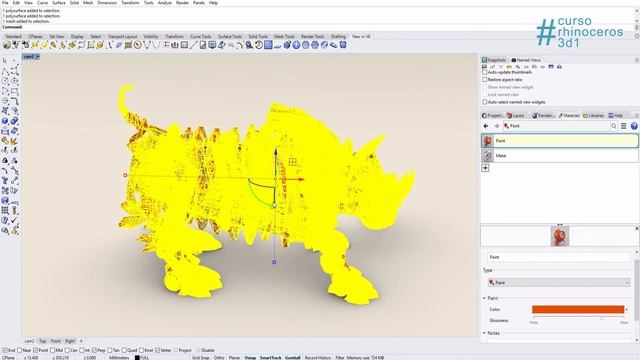
Task: Open the materials panel menu icon
Action: (624, 126)
